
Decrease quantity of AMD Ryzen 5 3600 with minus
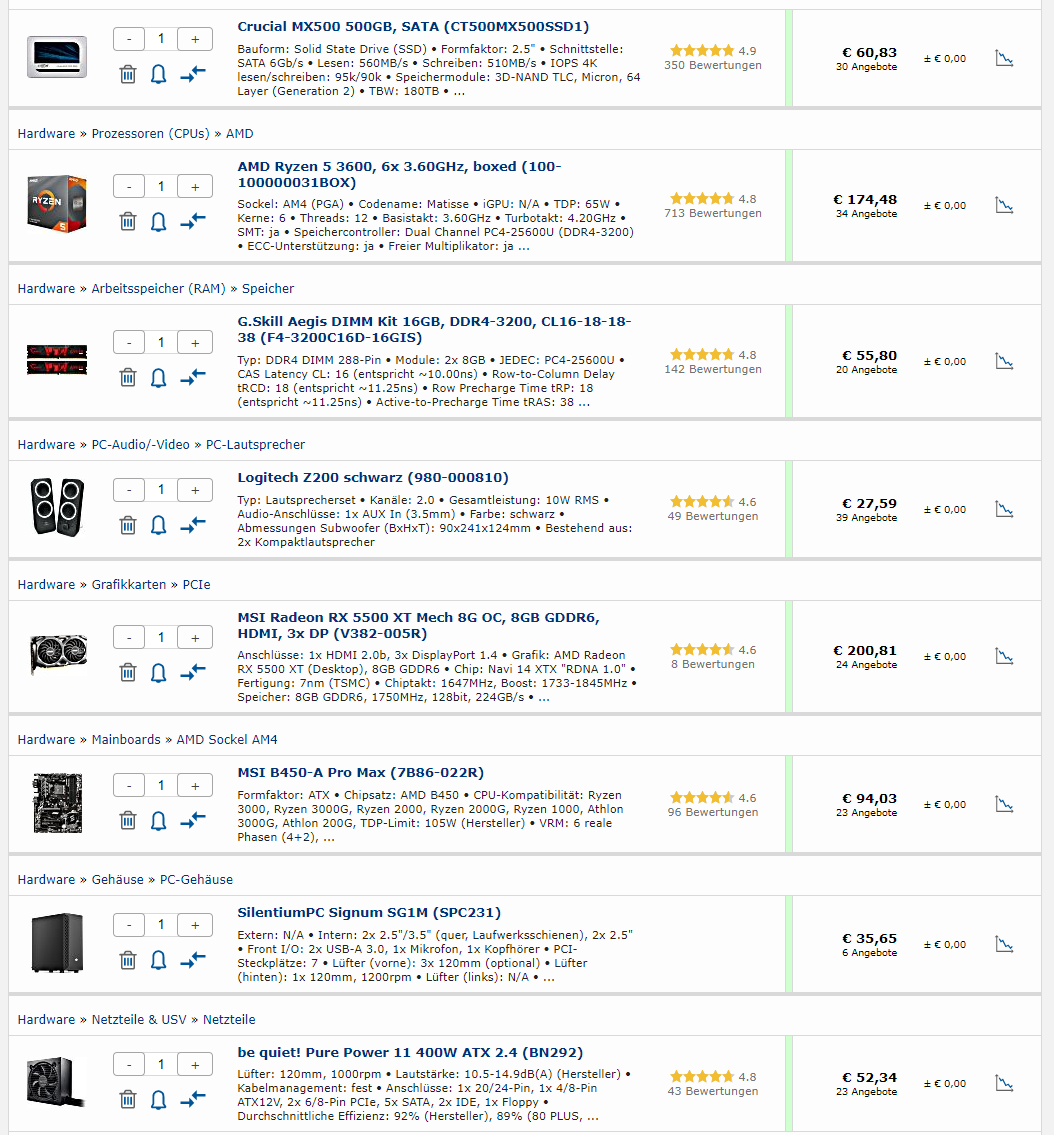129,187
